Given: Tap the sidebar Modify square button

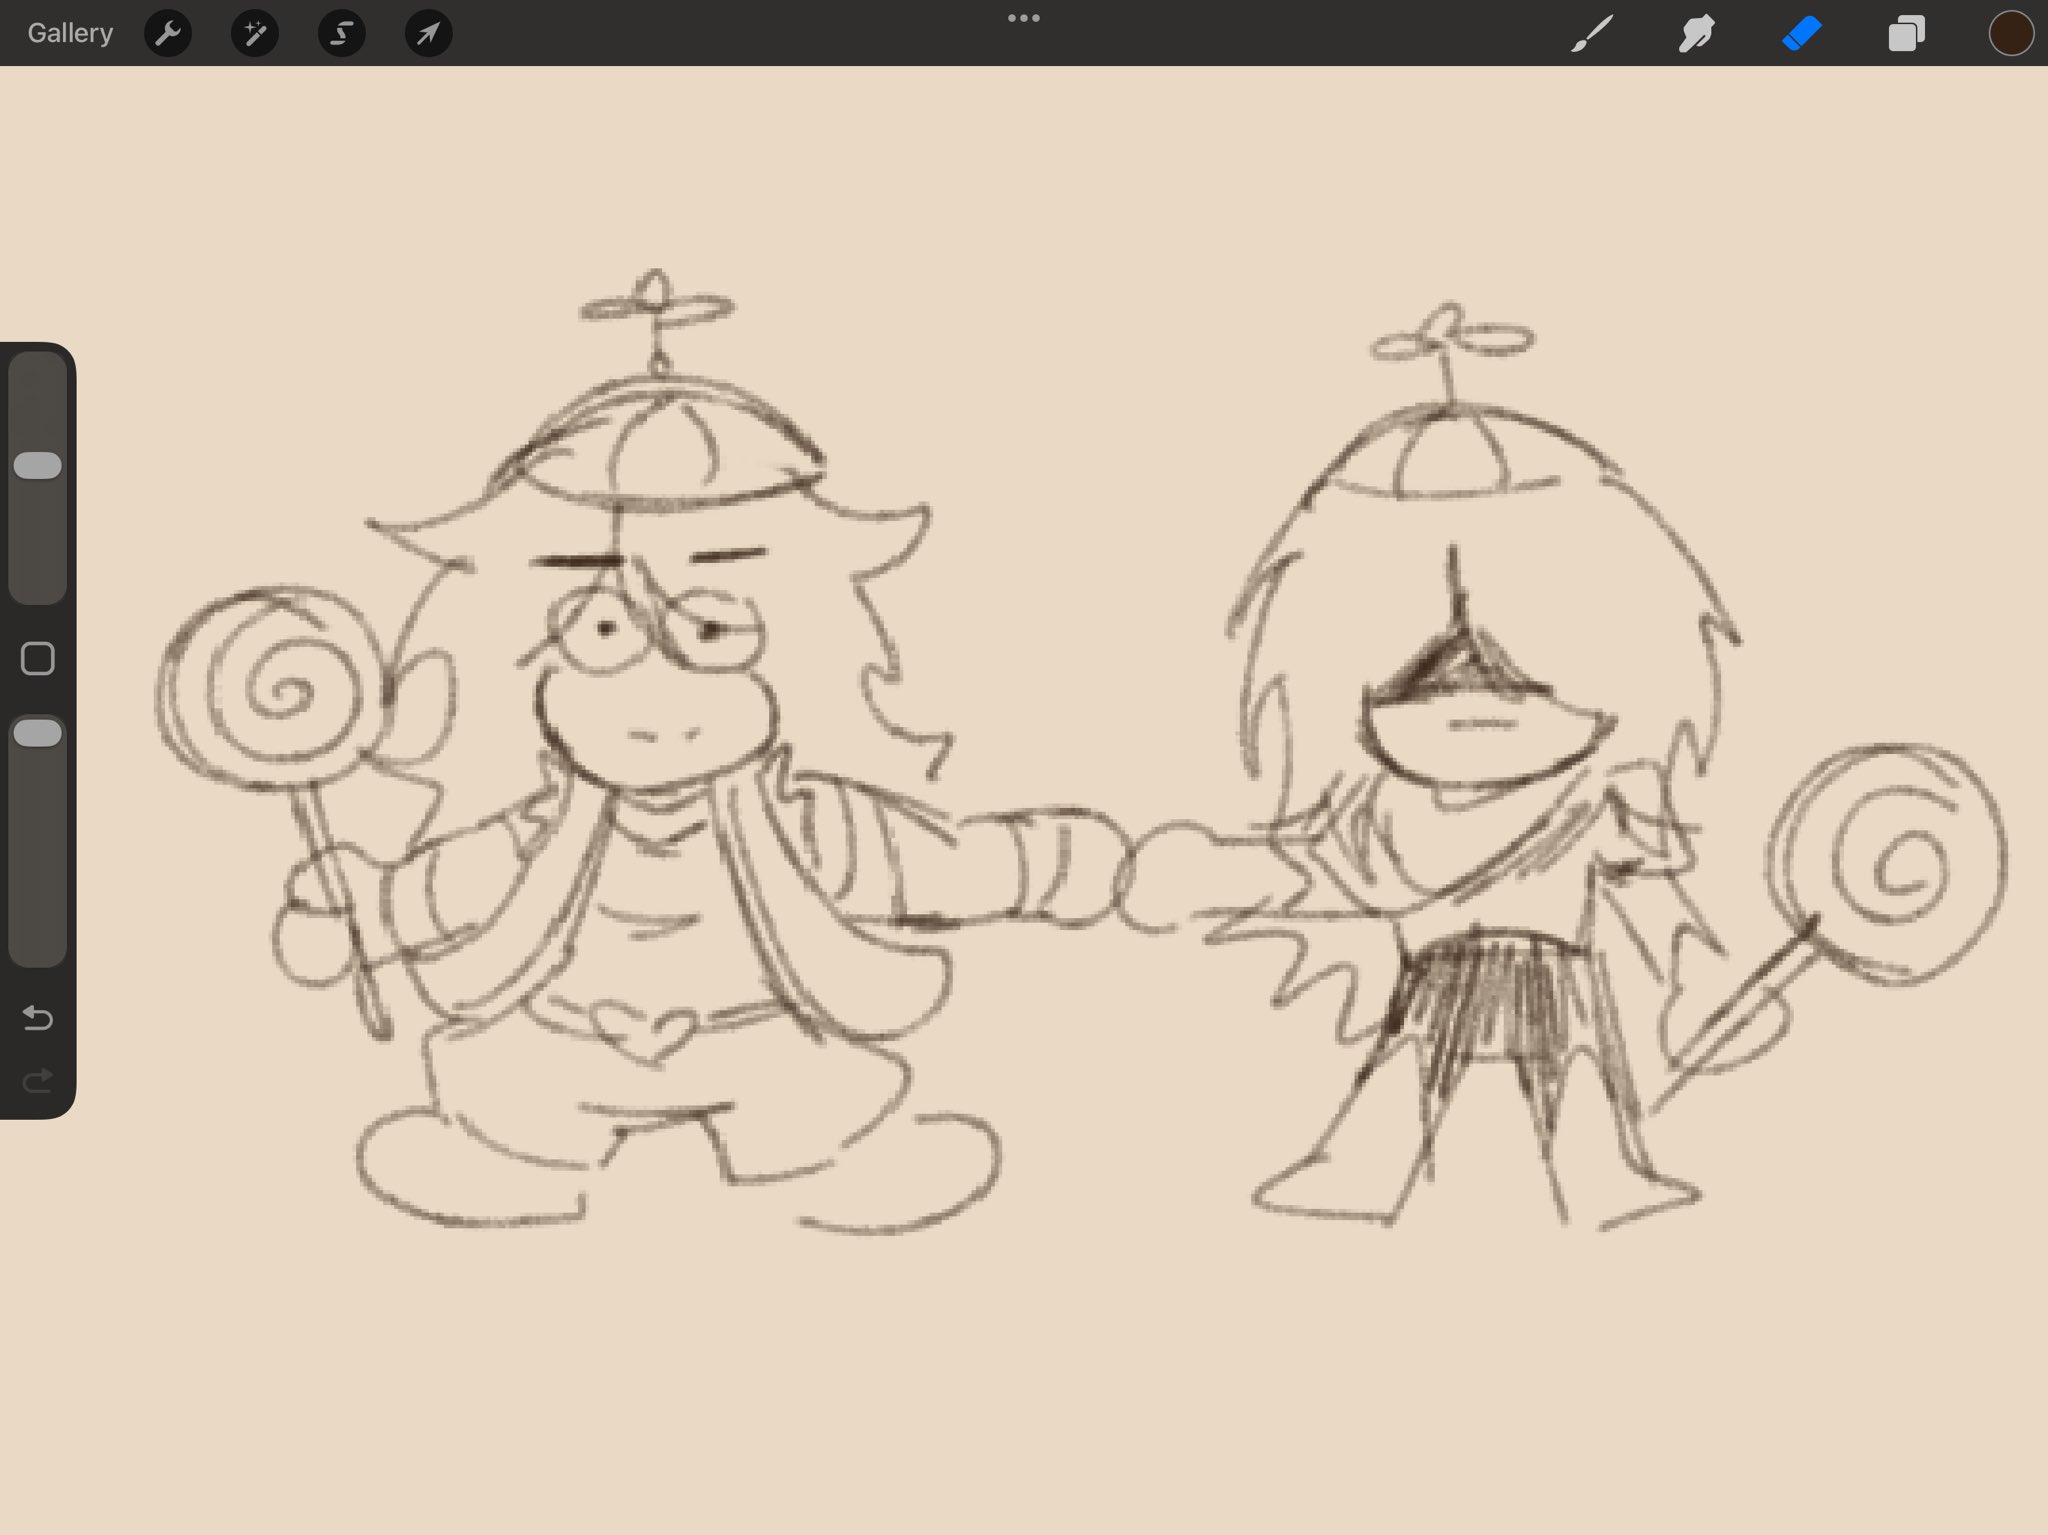Looking at the screenshot, I should [x=38, y=659].
